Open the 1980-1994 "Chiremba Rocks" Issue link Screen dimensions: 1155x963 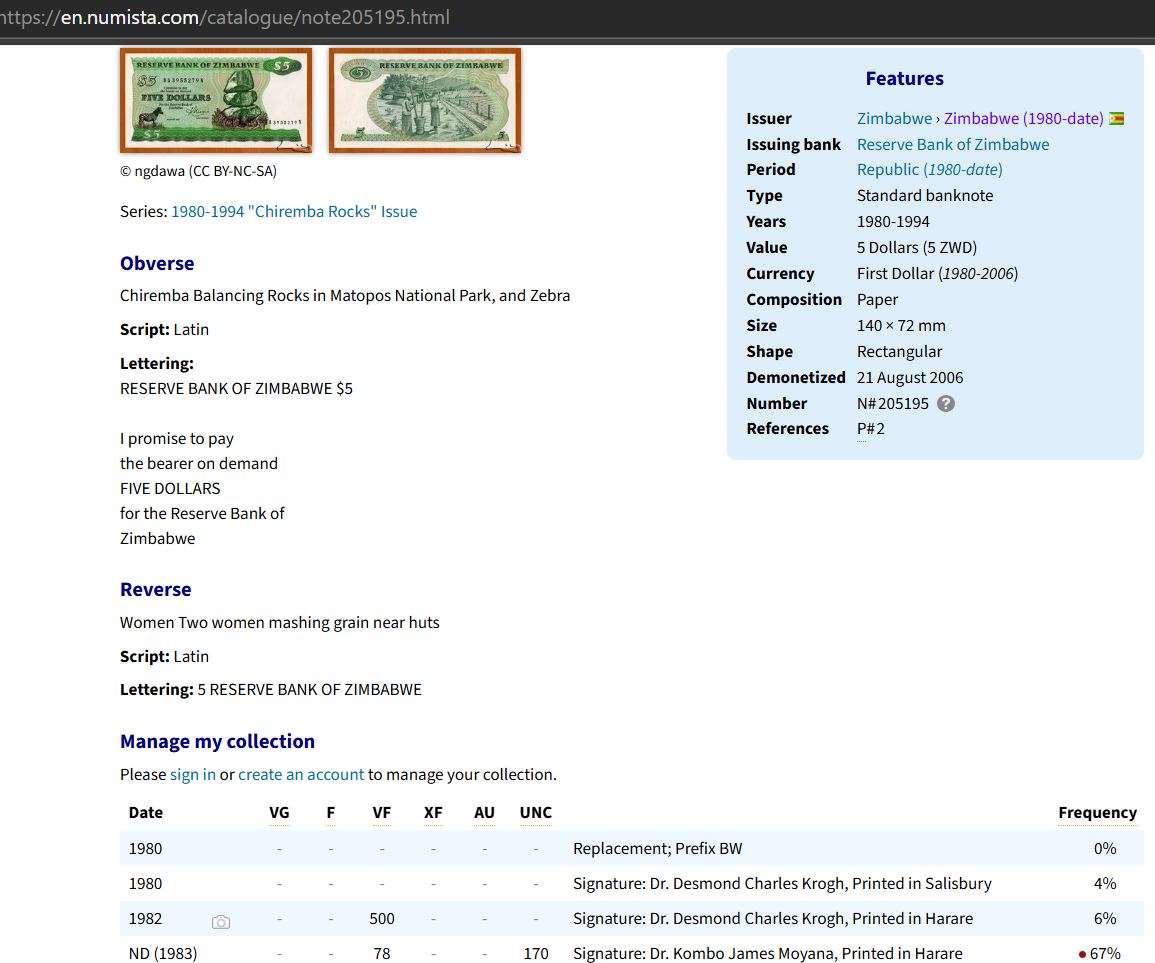coord(294,212)
